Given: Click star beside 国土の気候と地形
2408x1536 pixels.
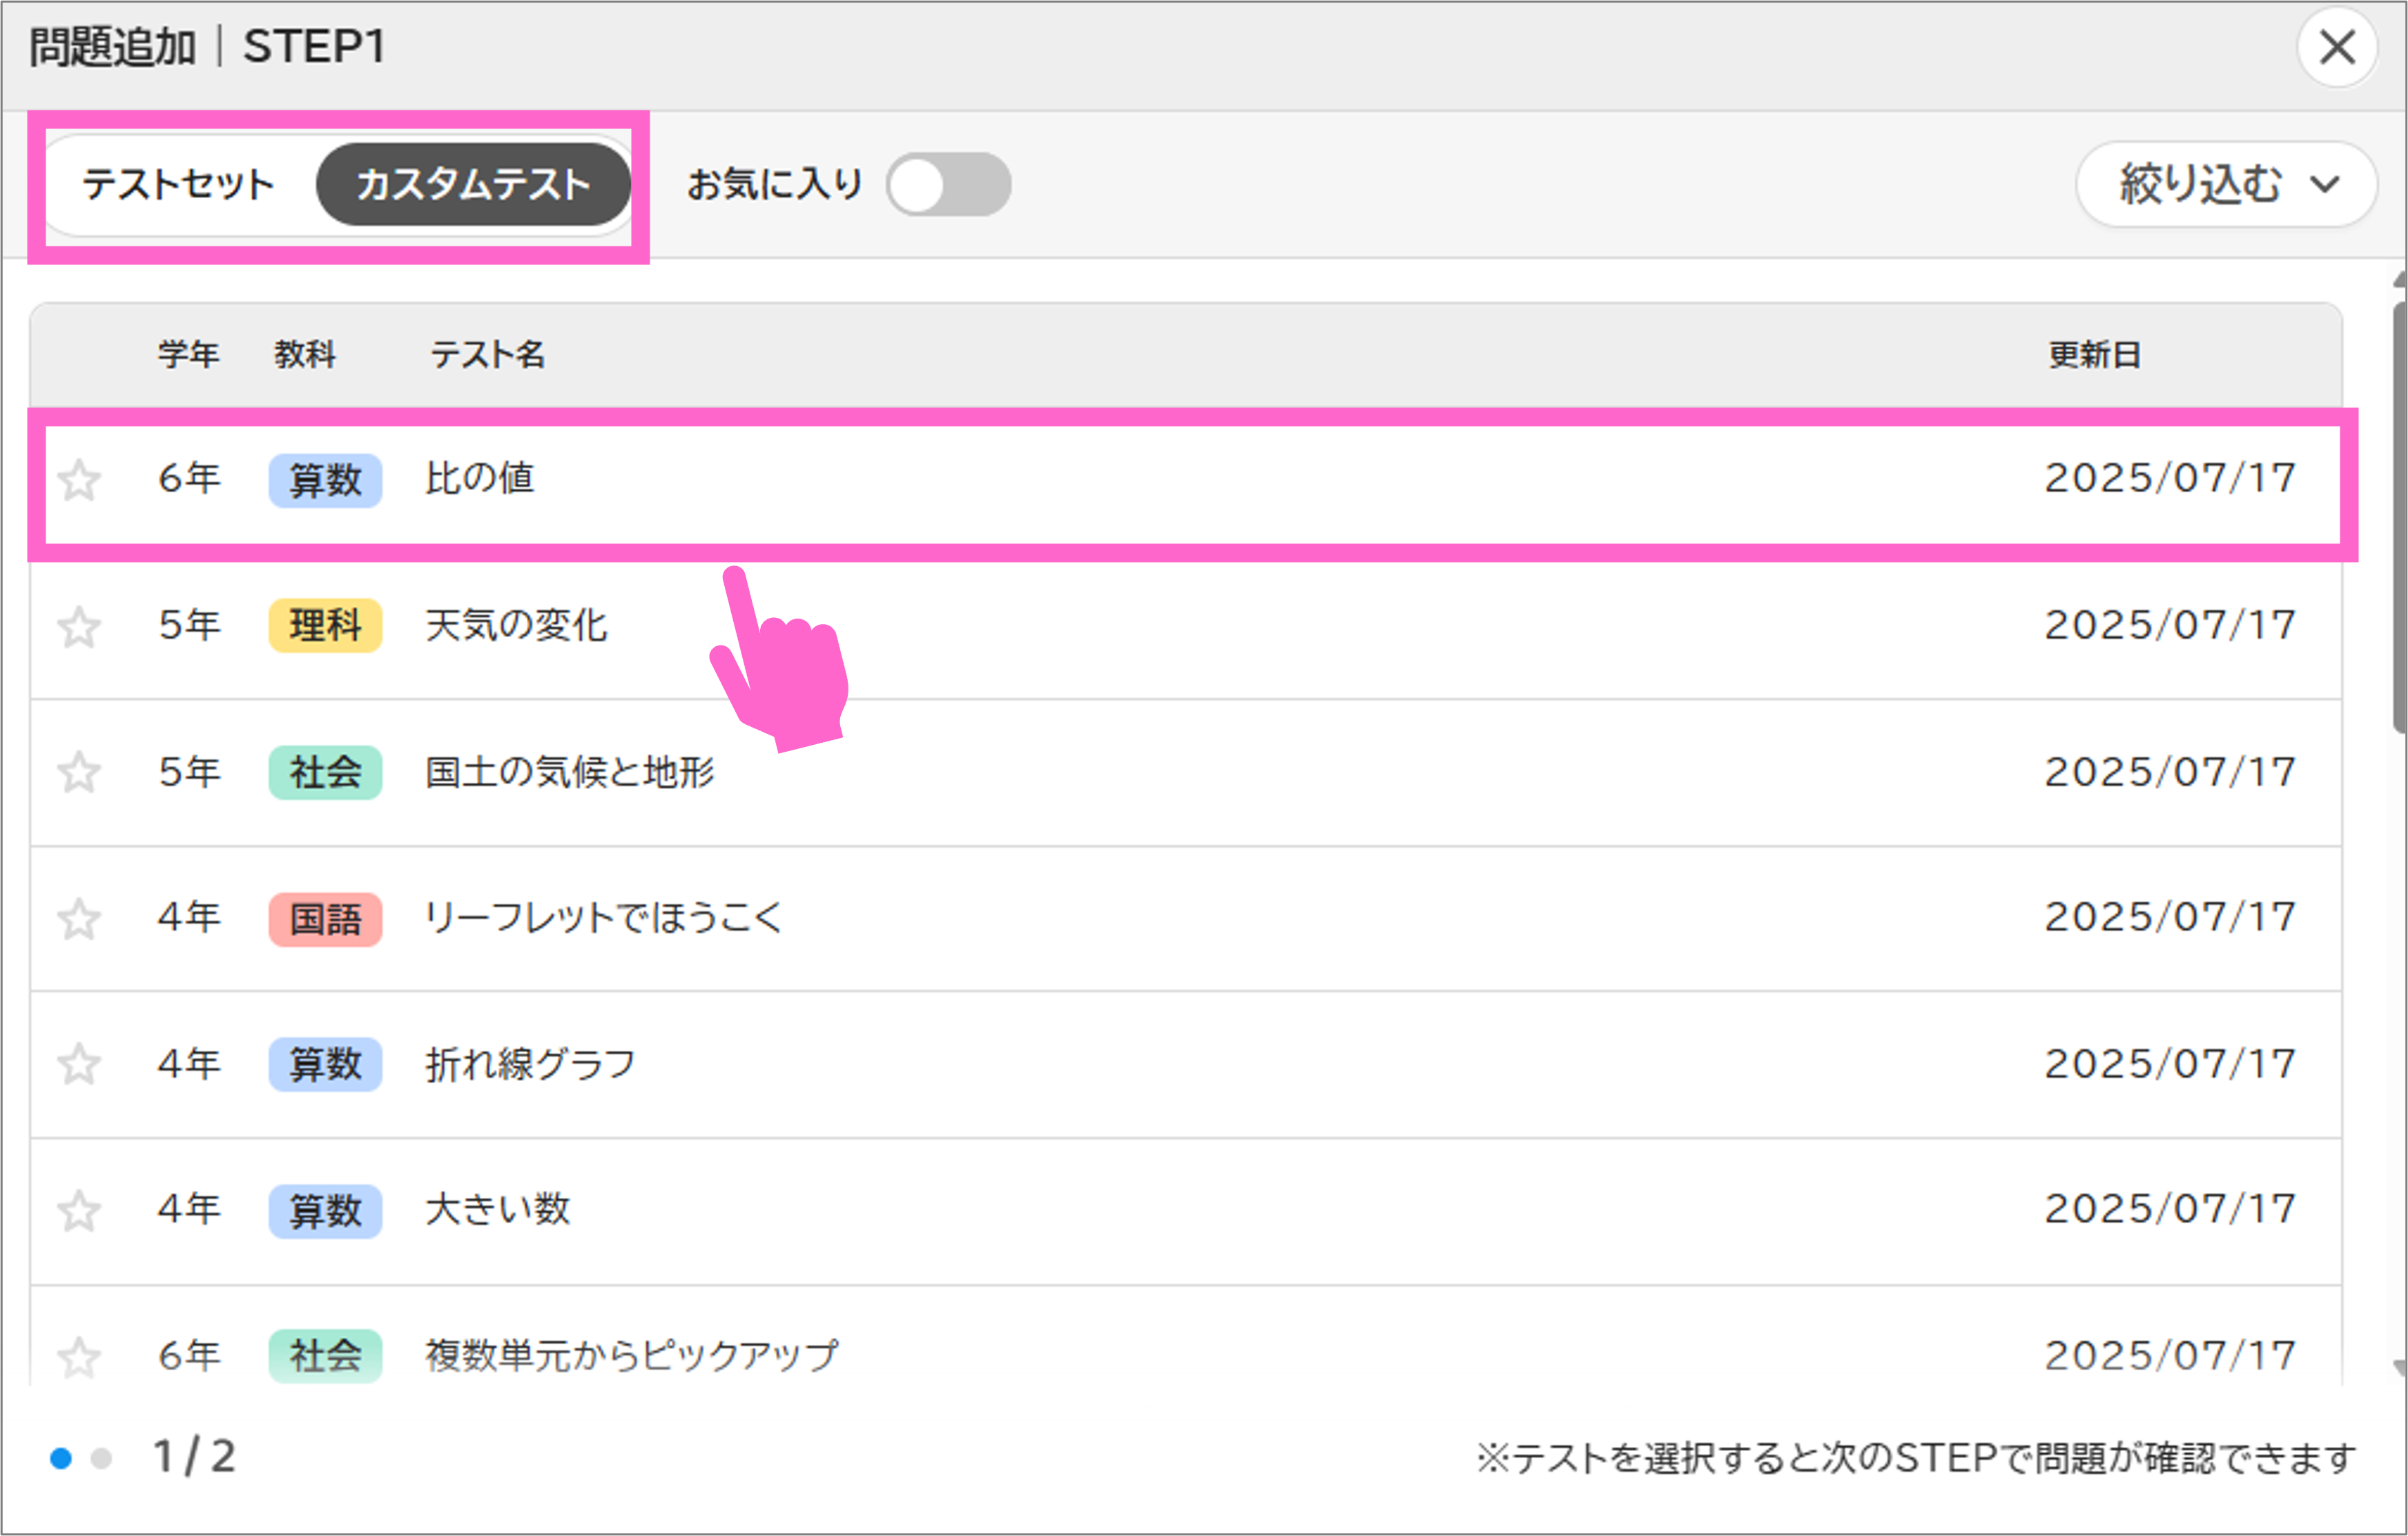Looking at the screenshot, I should pos(79,772).
